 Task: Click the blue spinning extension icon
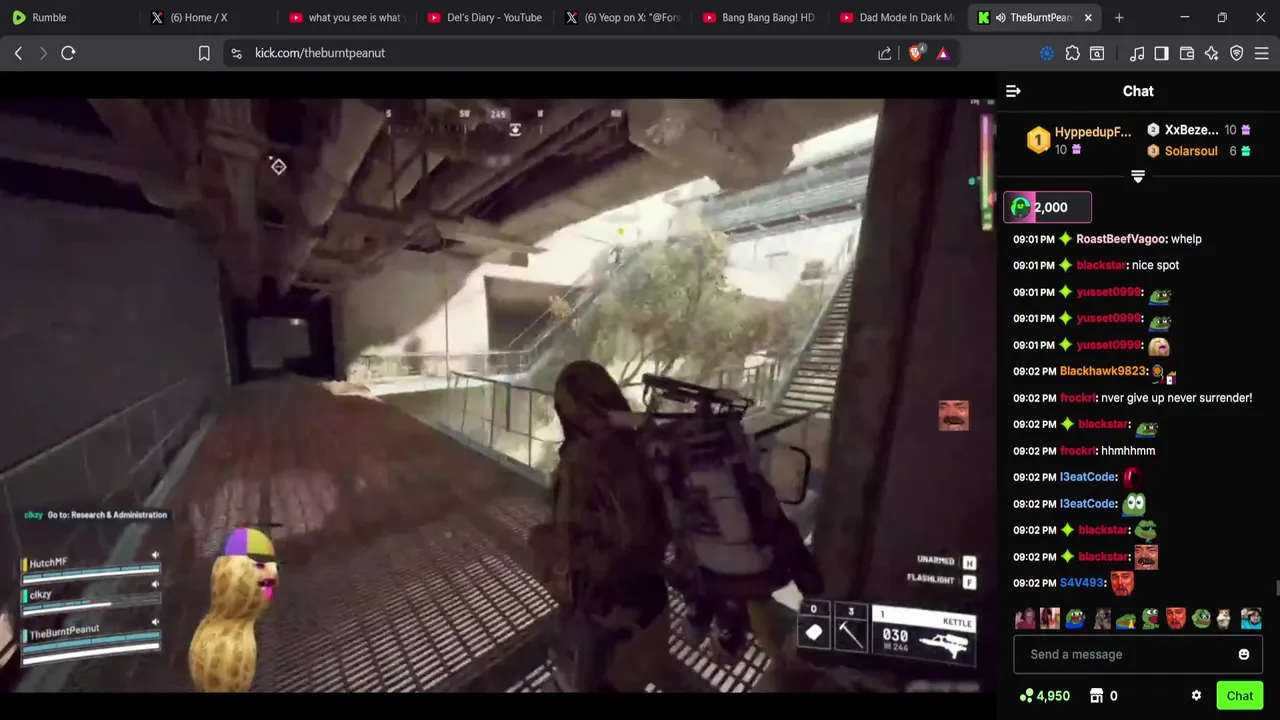point(1047,53)
